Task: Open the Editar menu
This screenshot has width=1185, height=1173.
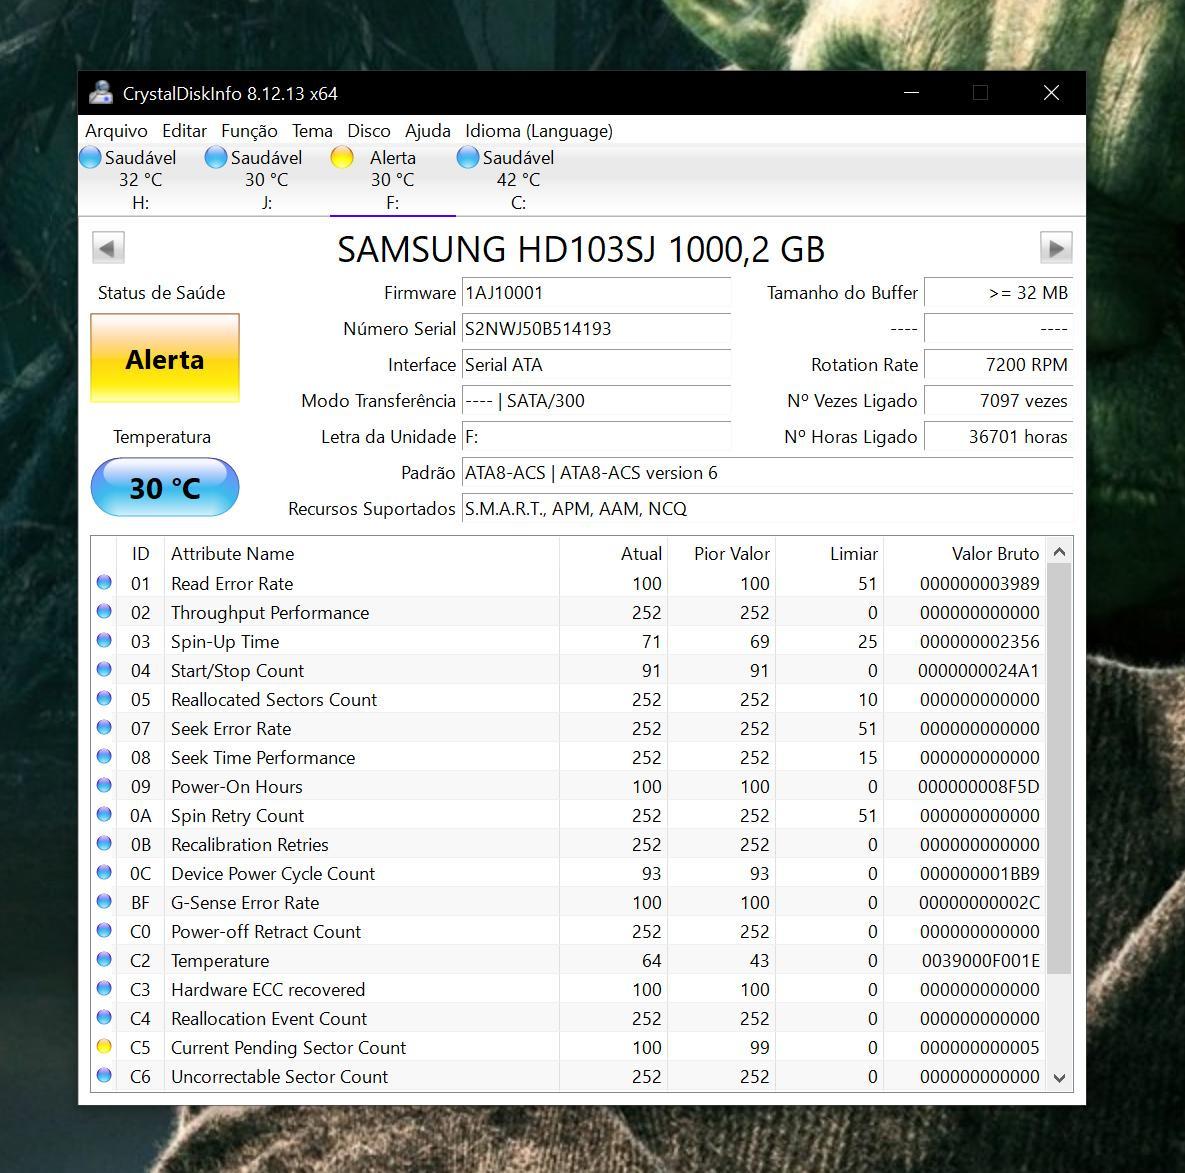Action: pyautogui.click(x=184, y=131)
